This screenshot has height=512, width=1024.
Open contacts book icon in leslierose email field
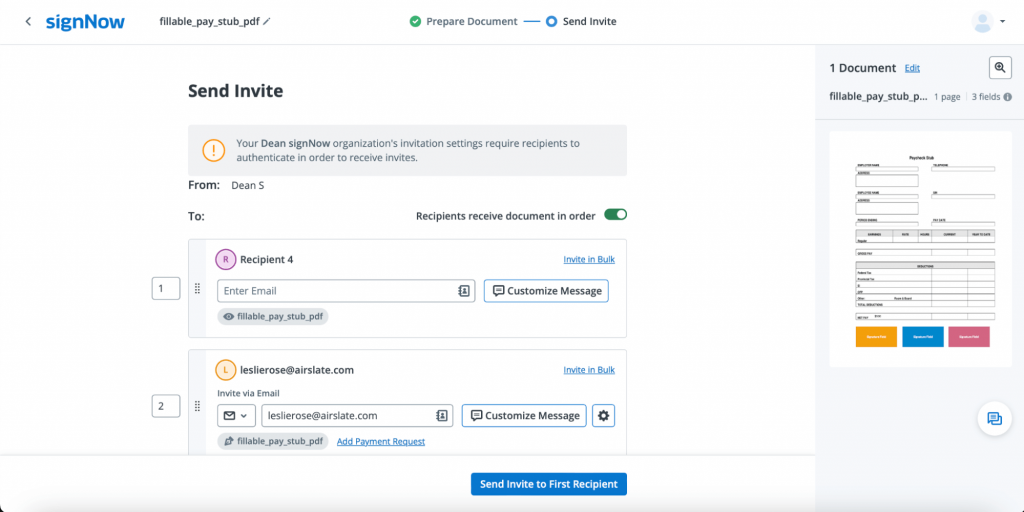pyautogui.click(x=441, y=415)
